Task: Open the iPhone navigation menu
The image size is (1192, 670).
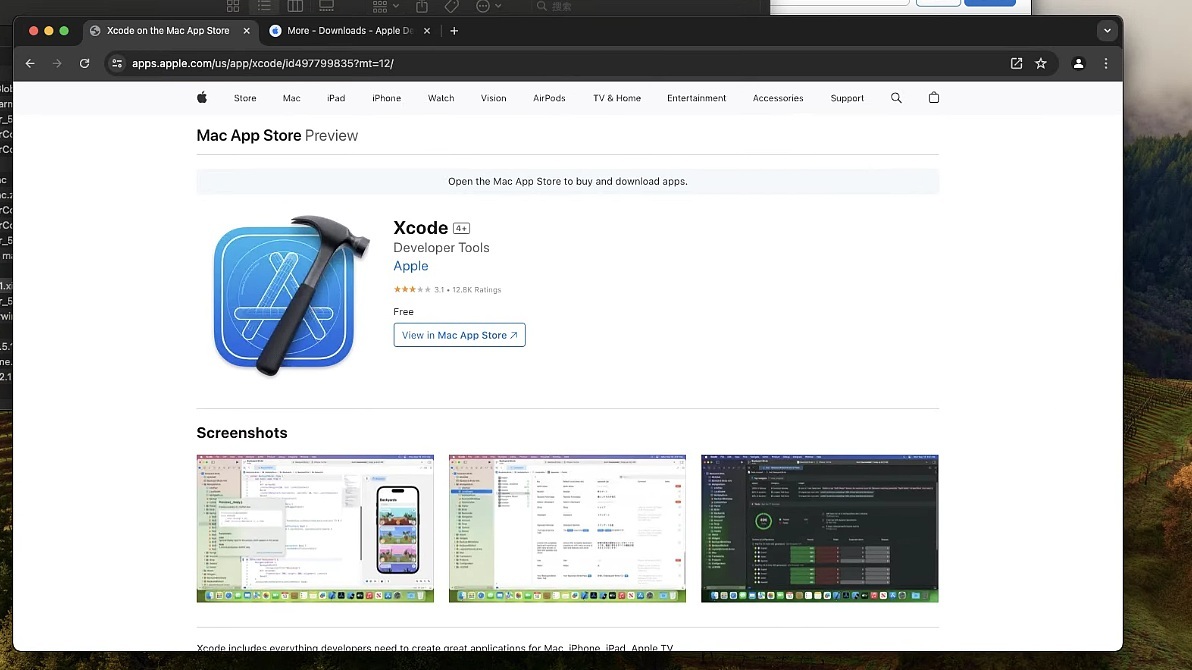Action: click(386, 98)
